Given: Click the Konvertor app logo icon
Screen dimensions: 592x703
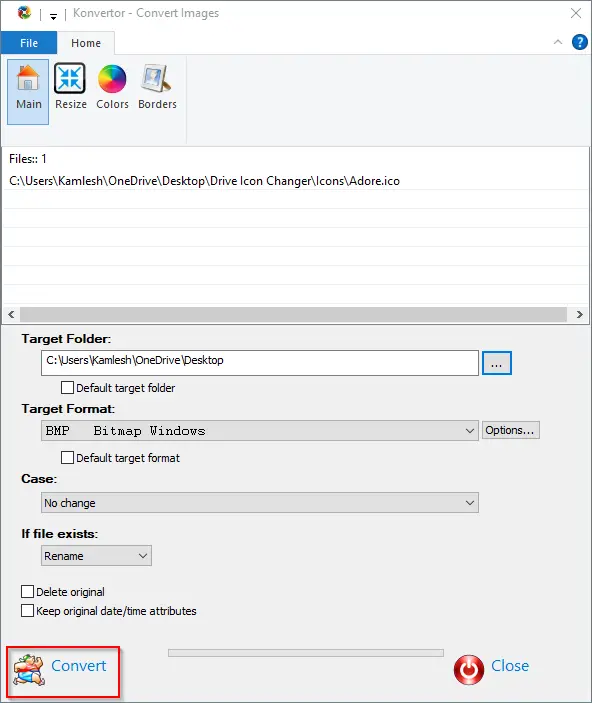Looking at the screenshot, I should click(x=24, y=13).
